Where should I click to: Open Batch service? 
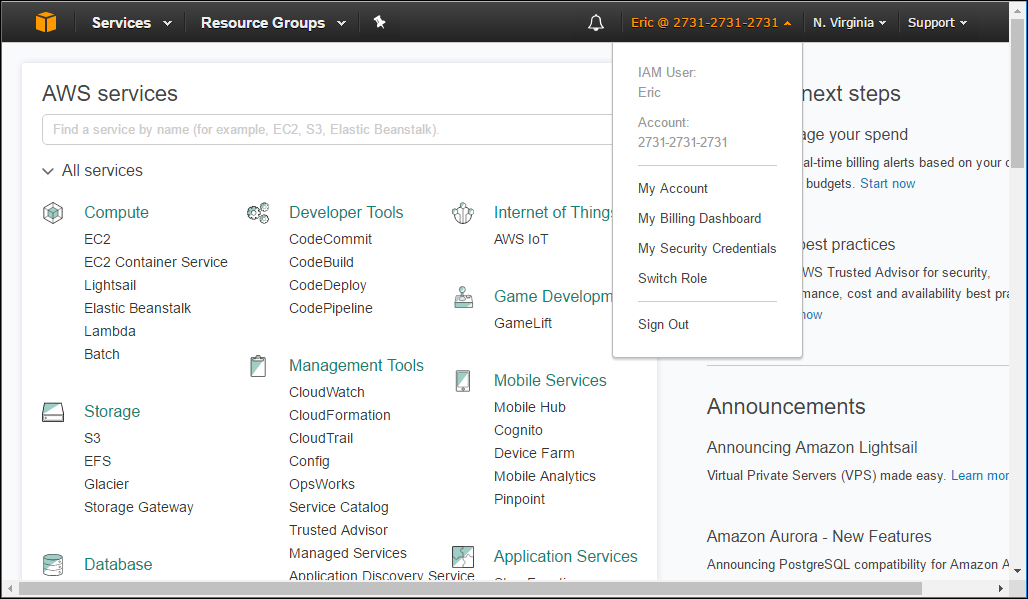[x=102, y=354]
